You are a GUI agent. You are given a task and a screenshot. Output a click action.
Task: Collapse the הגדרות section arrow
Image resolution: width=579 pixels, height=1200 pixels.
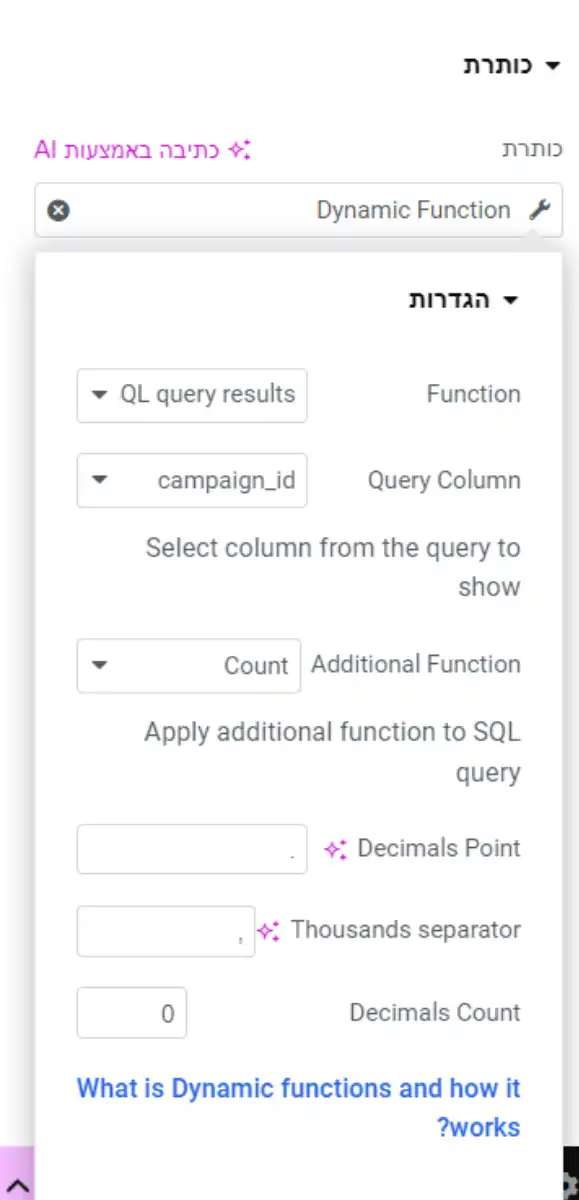click(511, 300)
